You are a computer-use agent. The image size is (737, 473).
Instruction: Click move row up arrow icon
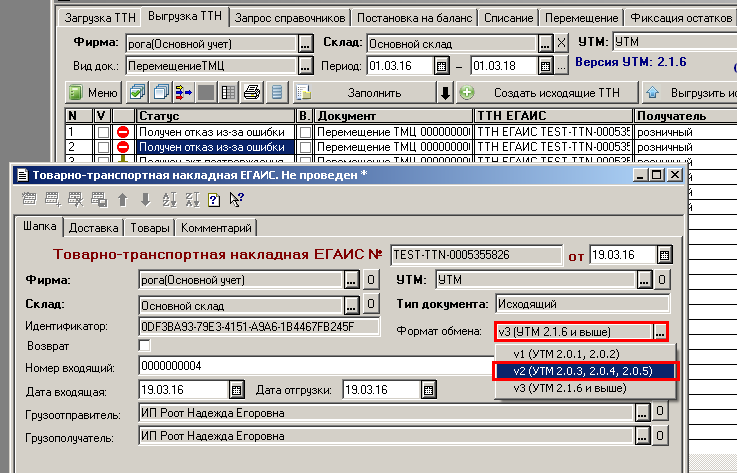click(122, 199)
